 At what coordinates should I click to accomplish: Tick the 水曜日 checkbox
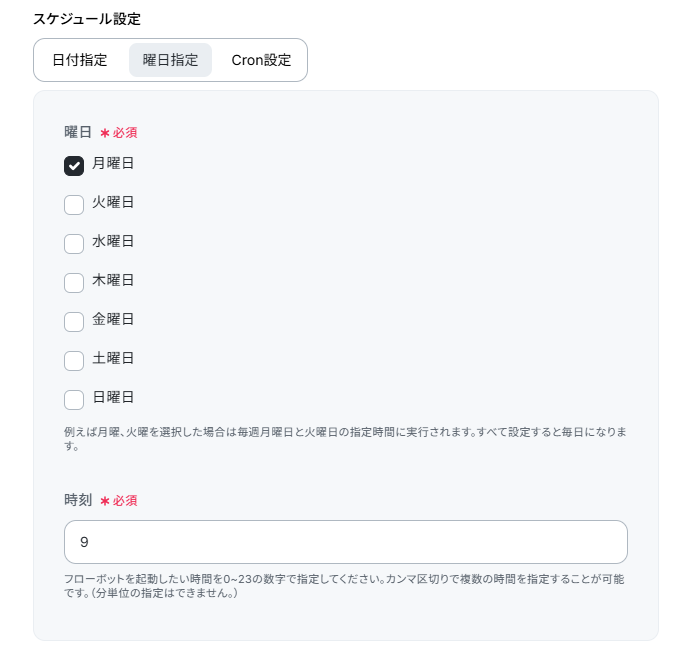[74, 244]
